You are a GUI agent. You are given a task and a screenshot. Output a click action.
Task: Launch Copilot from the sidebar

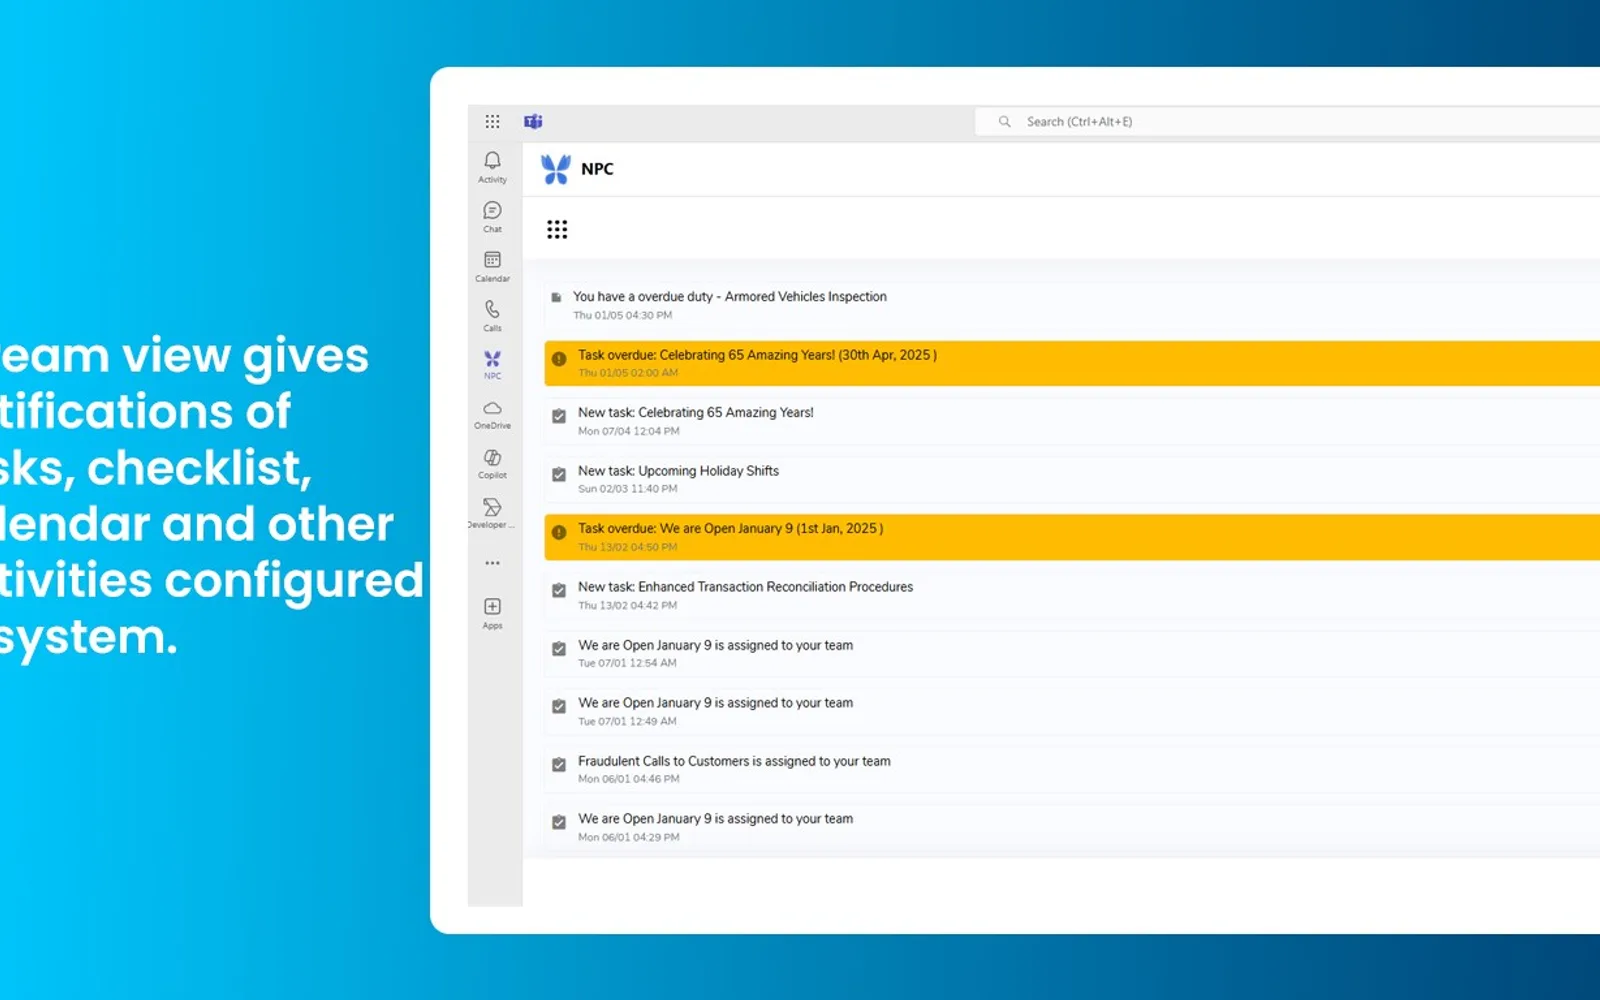point(492,463)
